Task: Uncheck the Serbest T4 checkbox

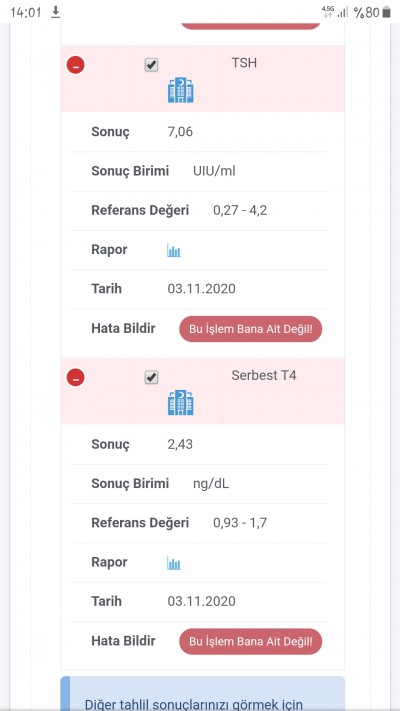Action: click(x=151, y=378)
